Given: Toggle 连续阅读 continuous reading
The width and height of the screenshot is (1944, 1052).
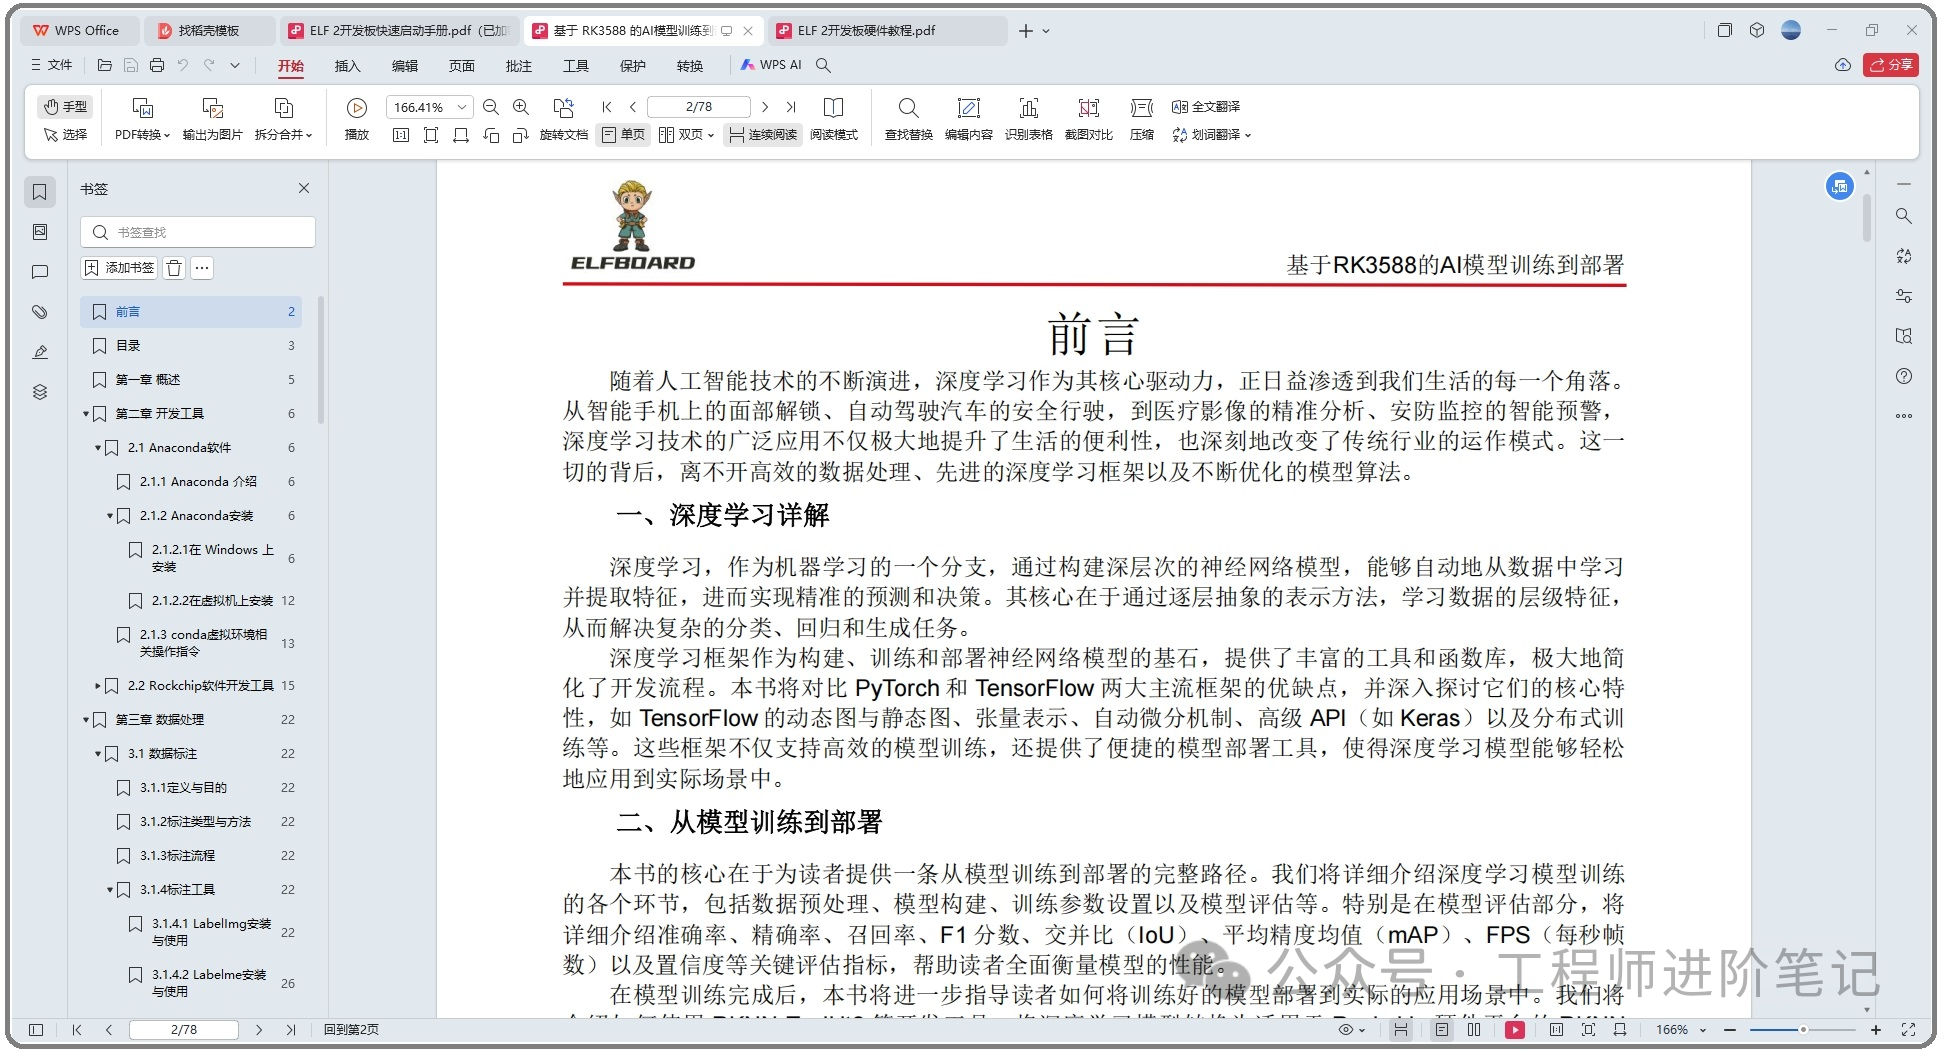Looking at the screenshot, I should click(x=764, y=135).
